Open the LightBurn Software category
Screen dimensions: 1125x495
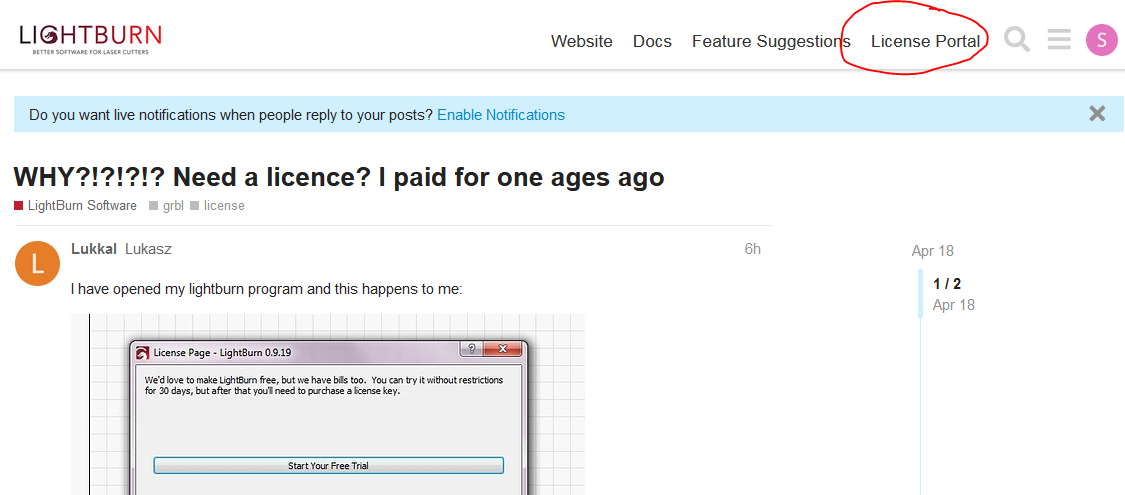click(x=75, y=206)
